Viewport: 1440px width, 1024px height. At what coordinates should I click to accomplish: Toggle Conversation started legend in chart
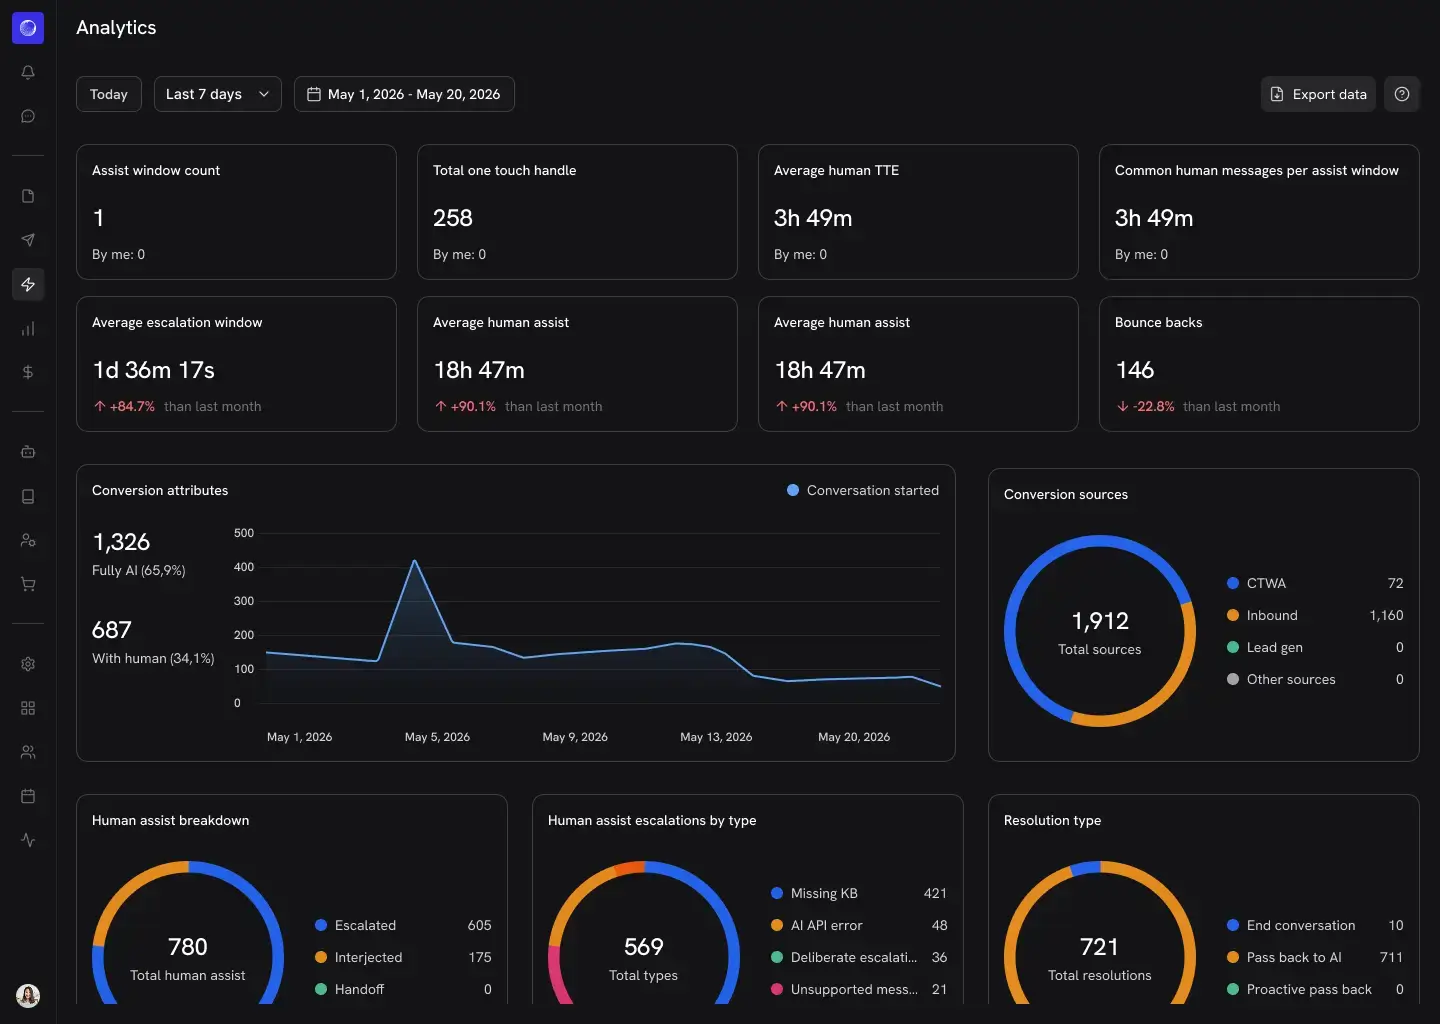863,490
